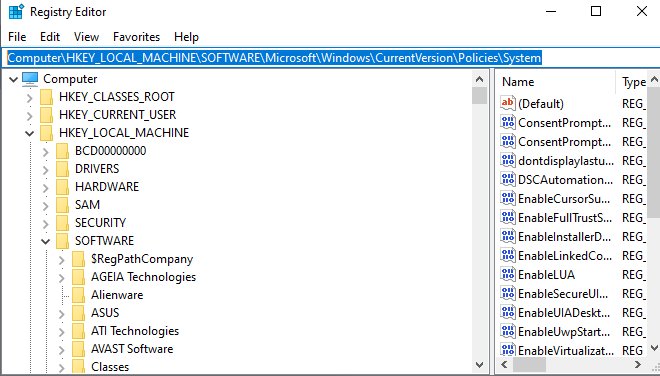Click the binary icon beside EnableFullTrustS... value
Screen dimensions: 660x376
[508, 218]
